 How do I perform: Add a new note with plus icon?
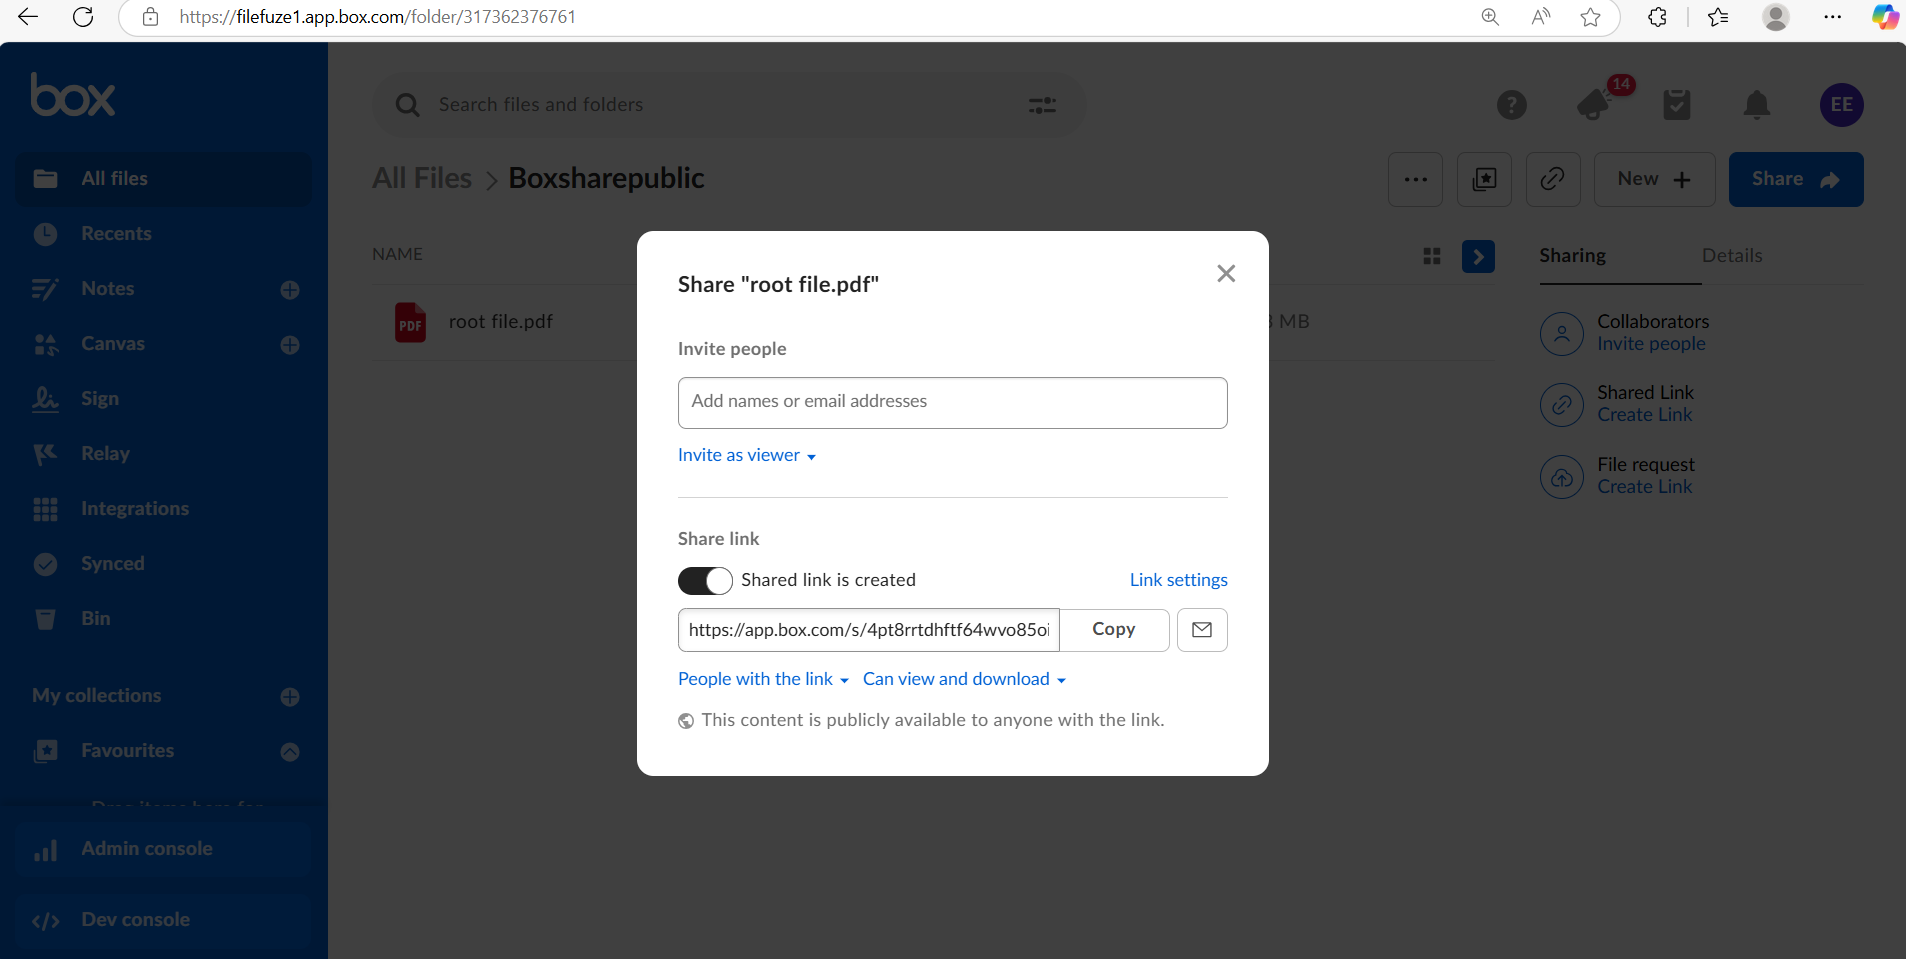290,290
